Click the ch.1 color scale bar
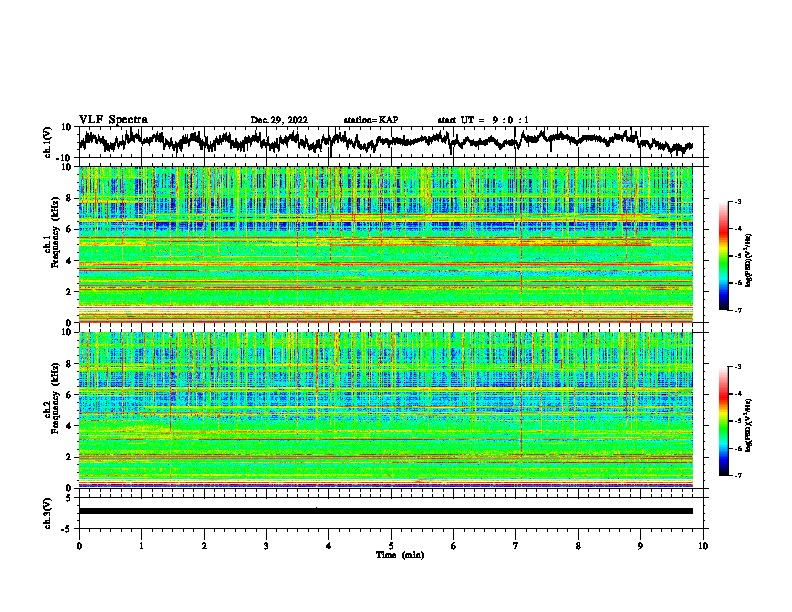Viewport: 792px width, 612px height. (723, 256)
